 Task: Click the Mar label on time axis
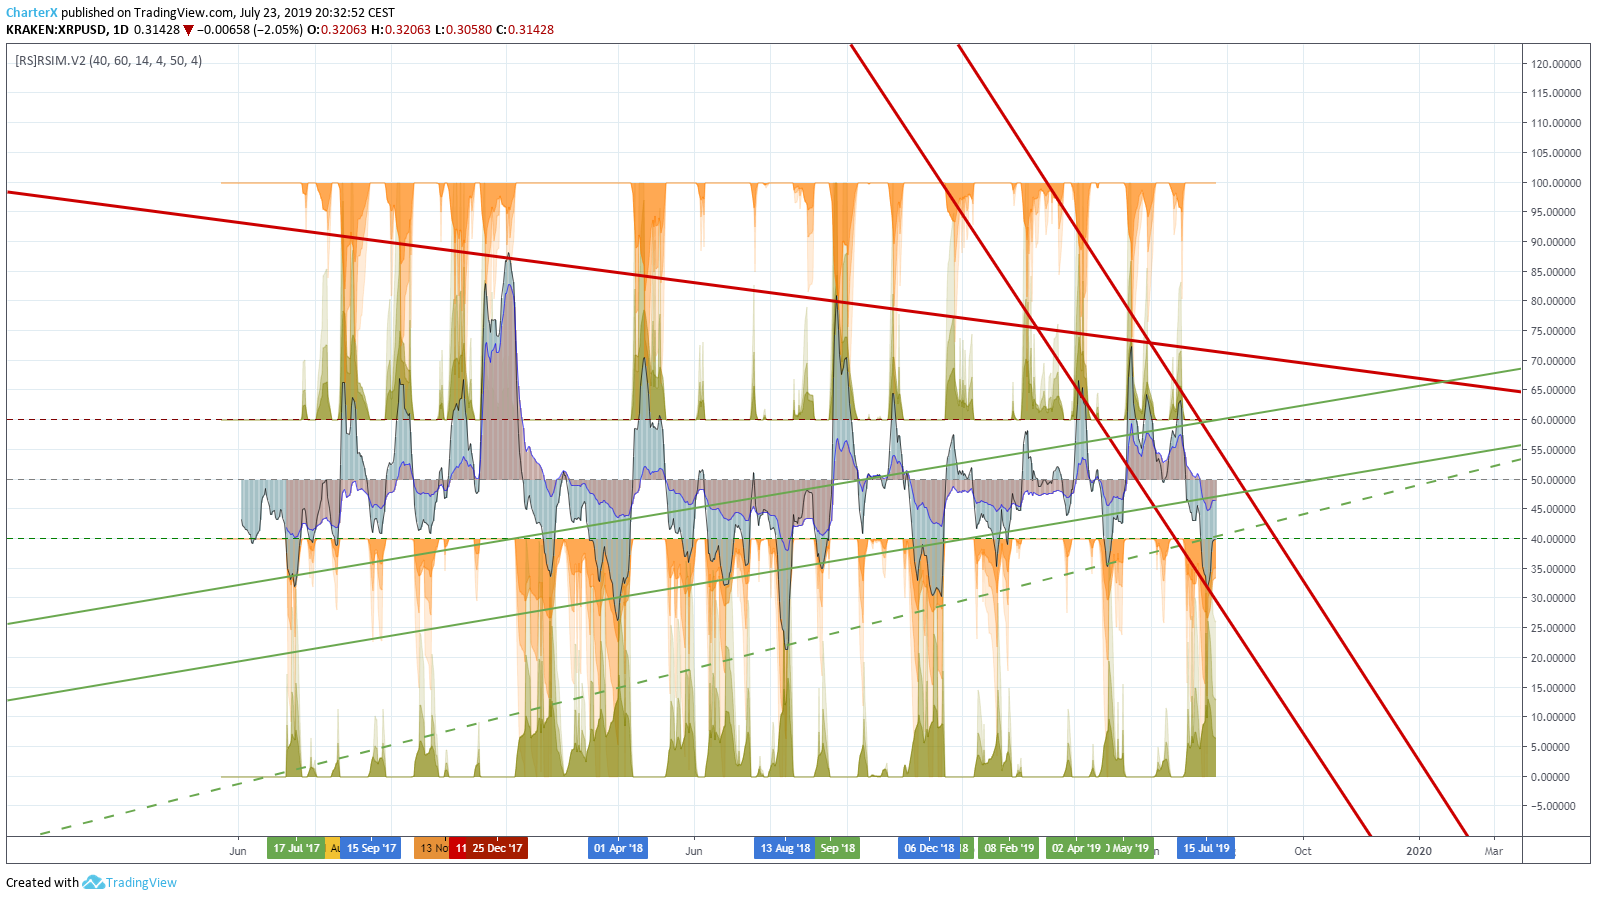click(x=1493, y=851)
